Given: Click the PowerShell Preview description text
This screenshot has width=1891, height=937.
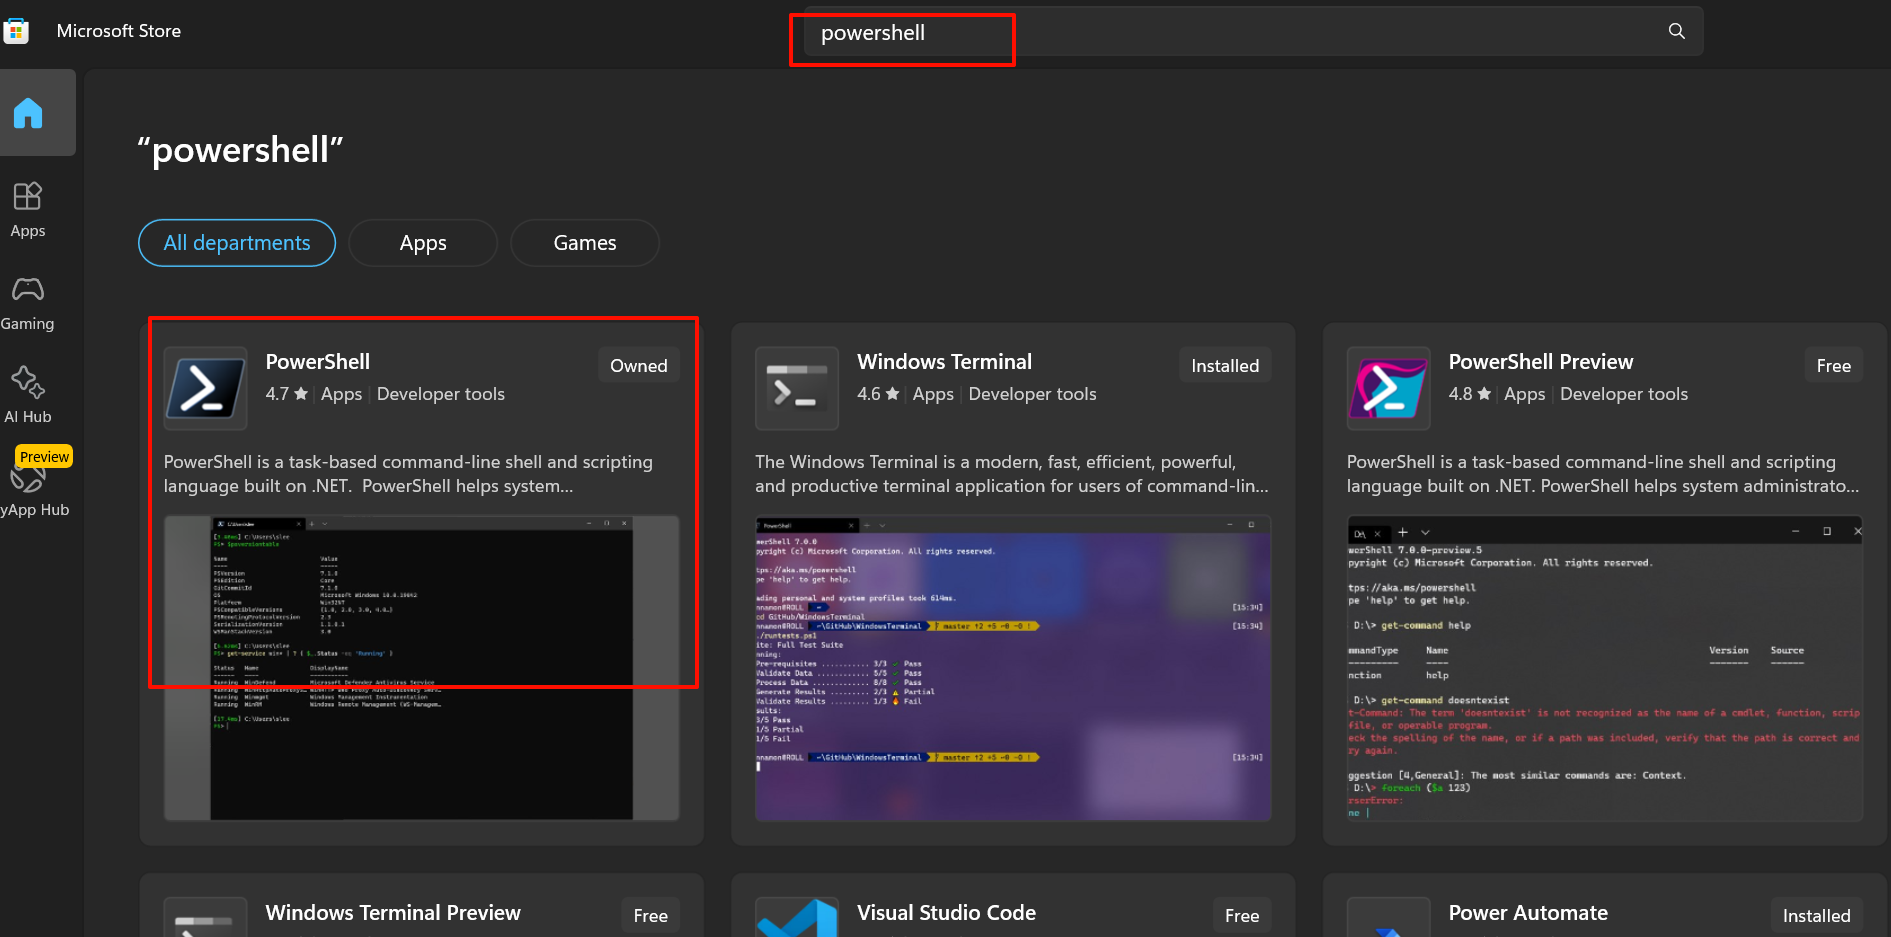Looking at the screenshot, I should pos(1603,474).
